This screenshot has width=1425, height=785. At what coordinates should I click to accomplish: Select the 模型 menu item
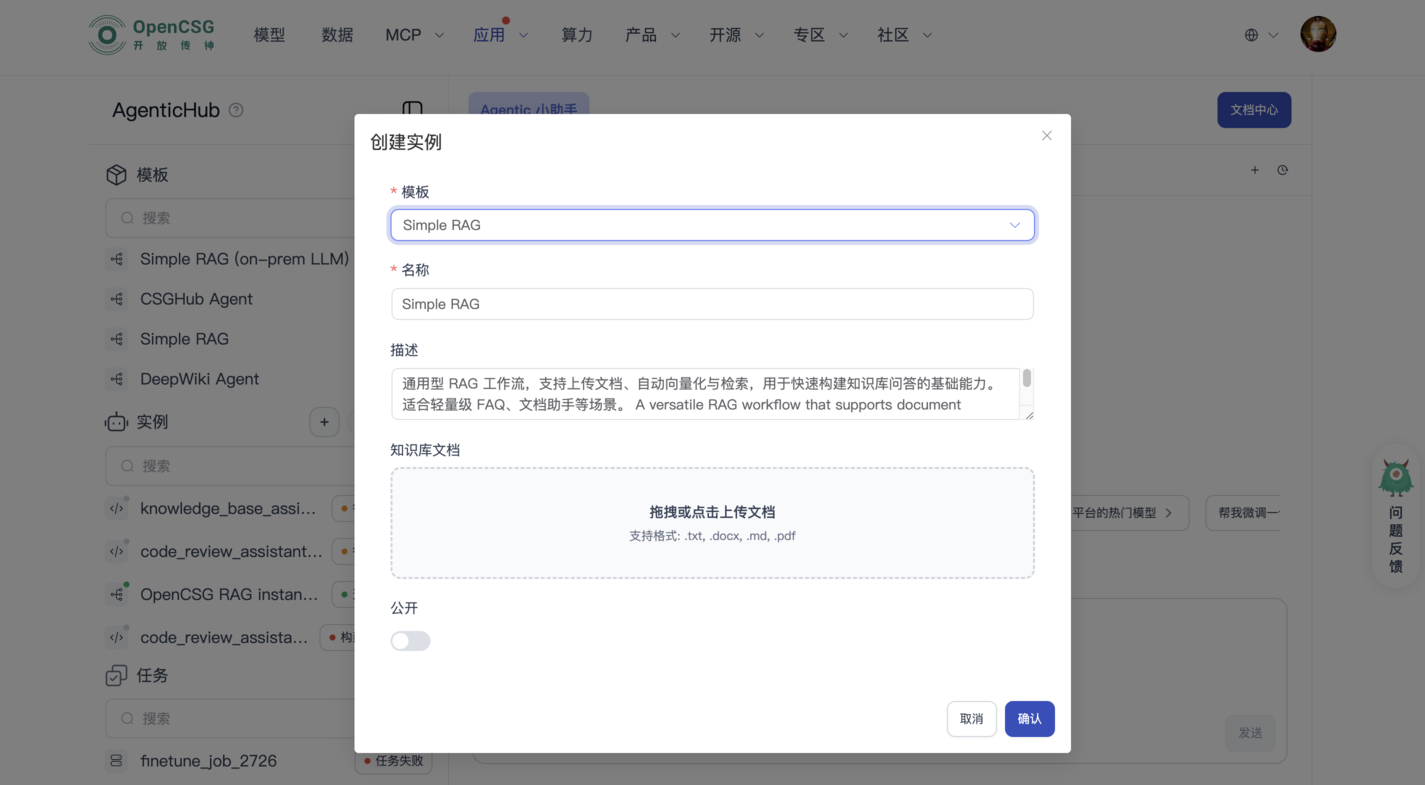point(268,33)
